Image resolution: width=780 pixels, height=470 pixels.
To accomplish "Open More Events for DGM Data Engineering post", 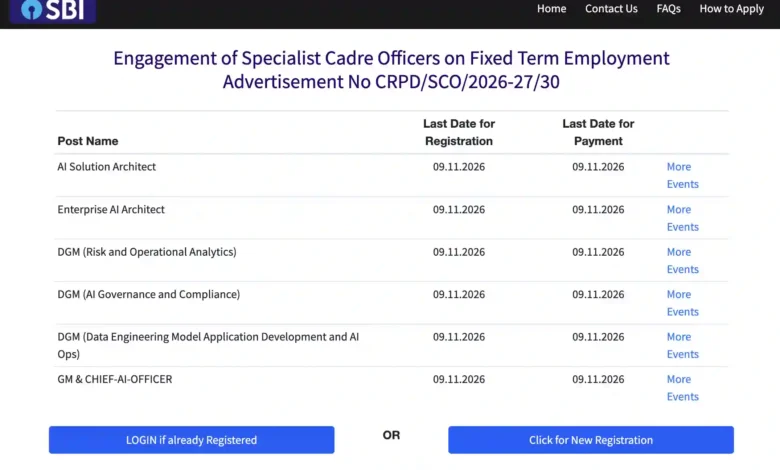I will pos(682,345).
